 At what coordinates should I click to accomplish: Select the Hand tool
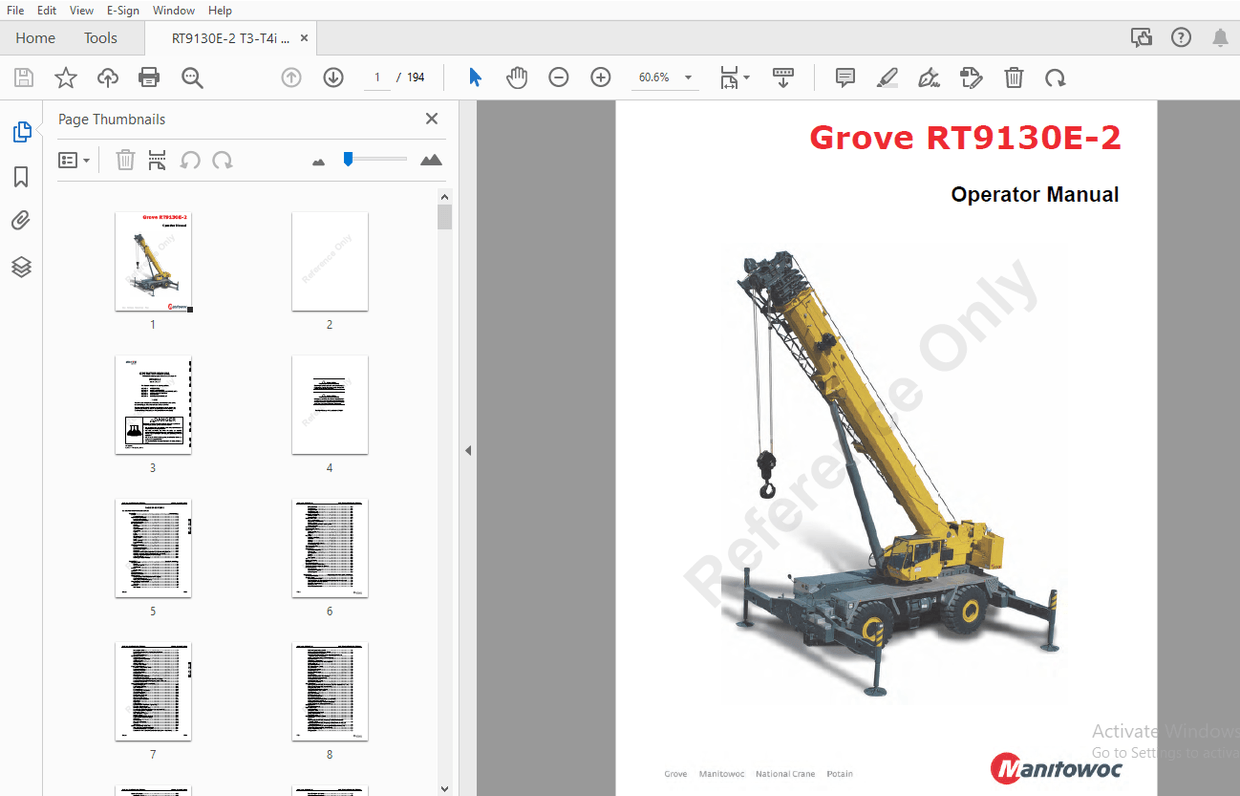pos(517,77)
